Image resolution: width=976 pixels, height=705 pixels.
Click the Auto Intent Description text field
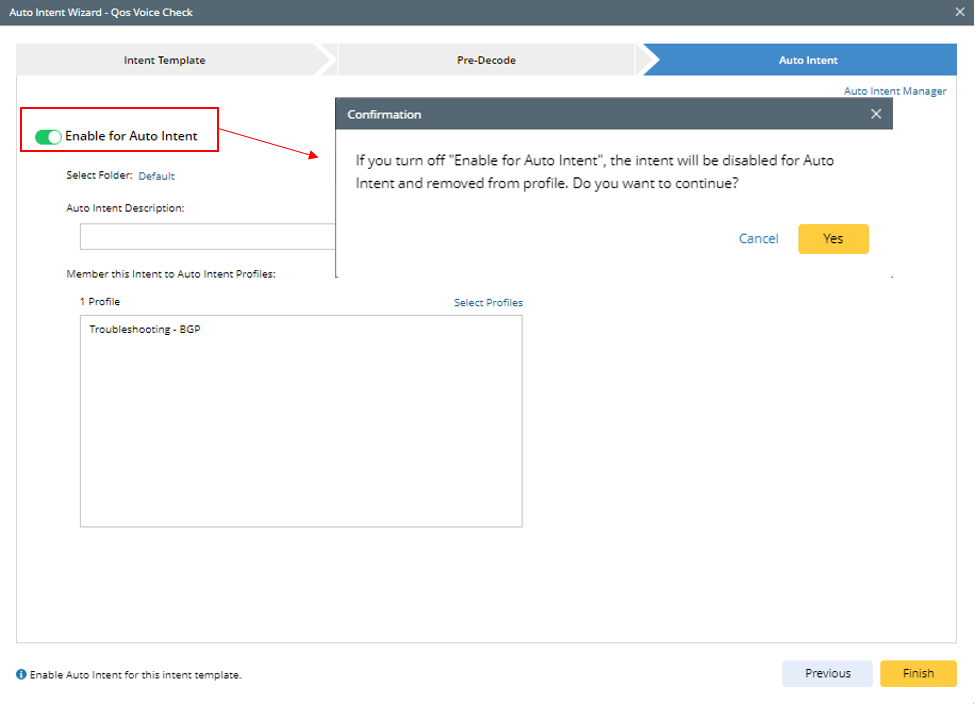pyautogui.click(x=207, y=237)
